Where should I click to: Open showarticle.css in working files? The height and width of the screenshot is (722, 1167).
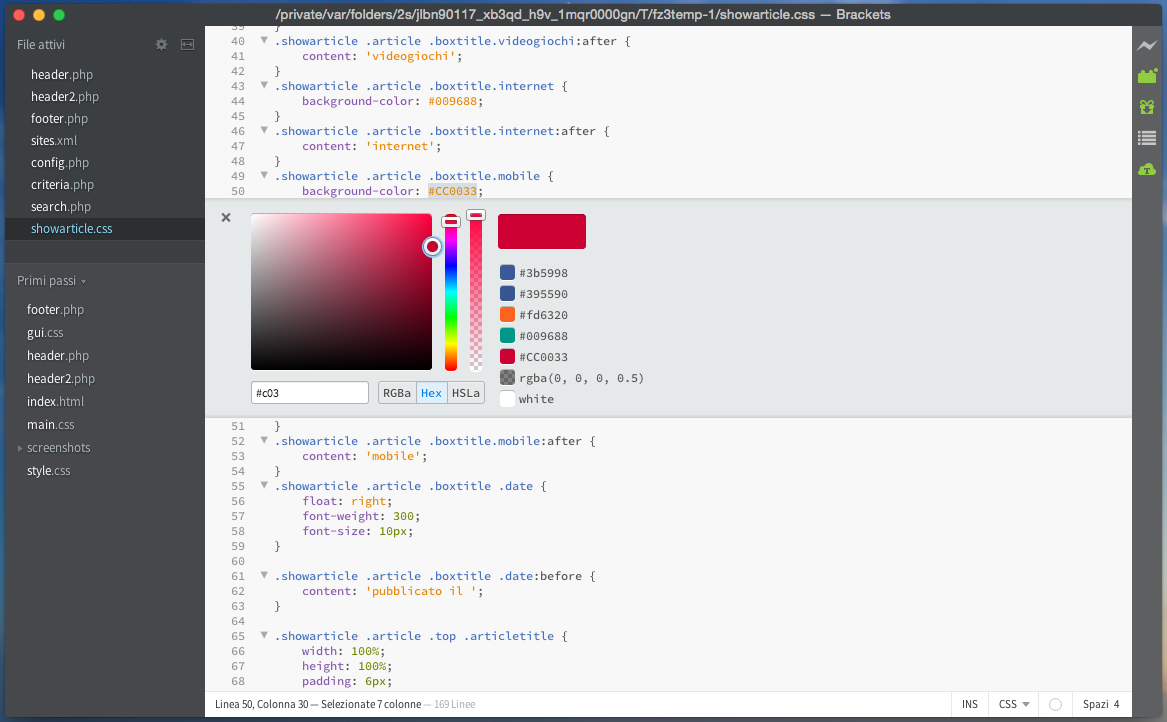tap(71, 229)
